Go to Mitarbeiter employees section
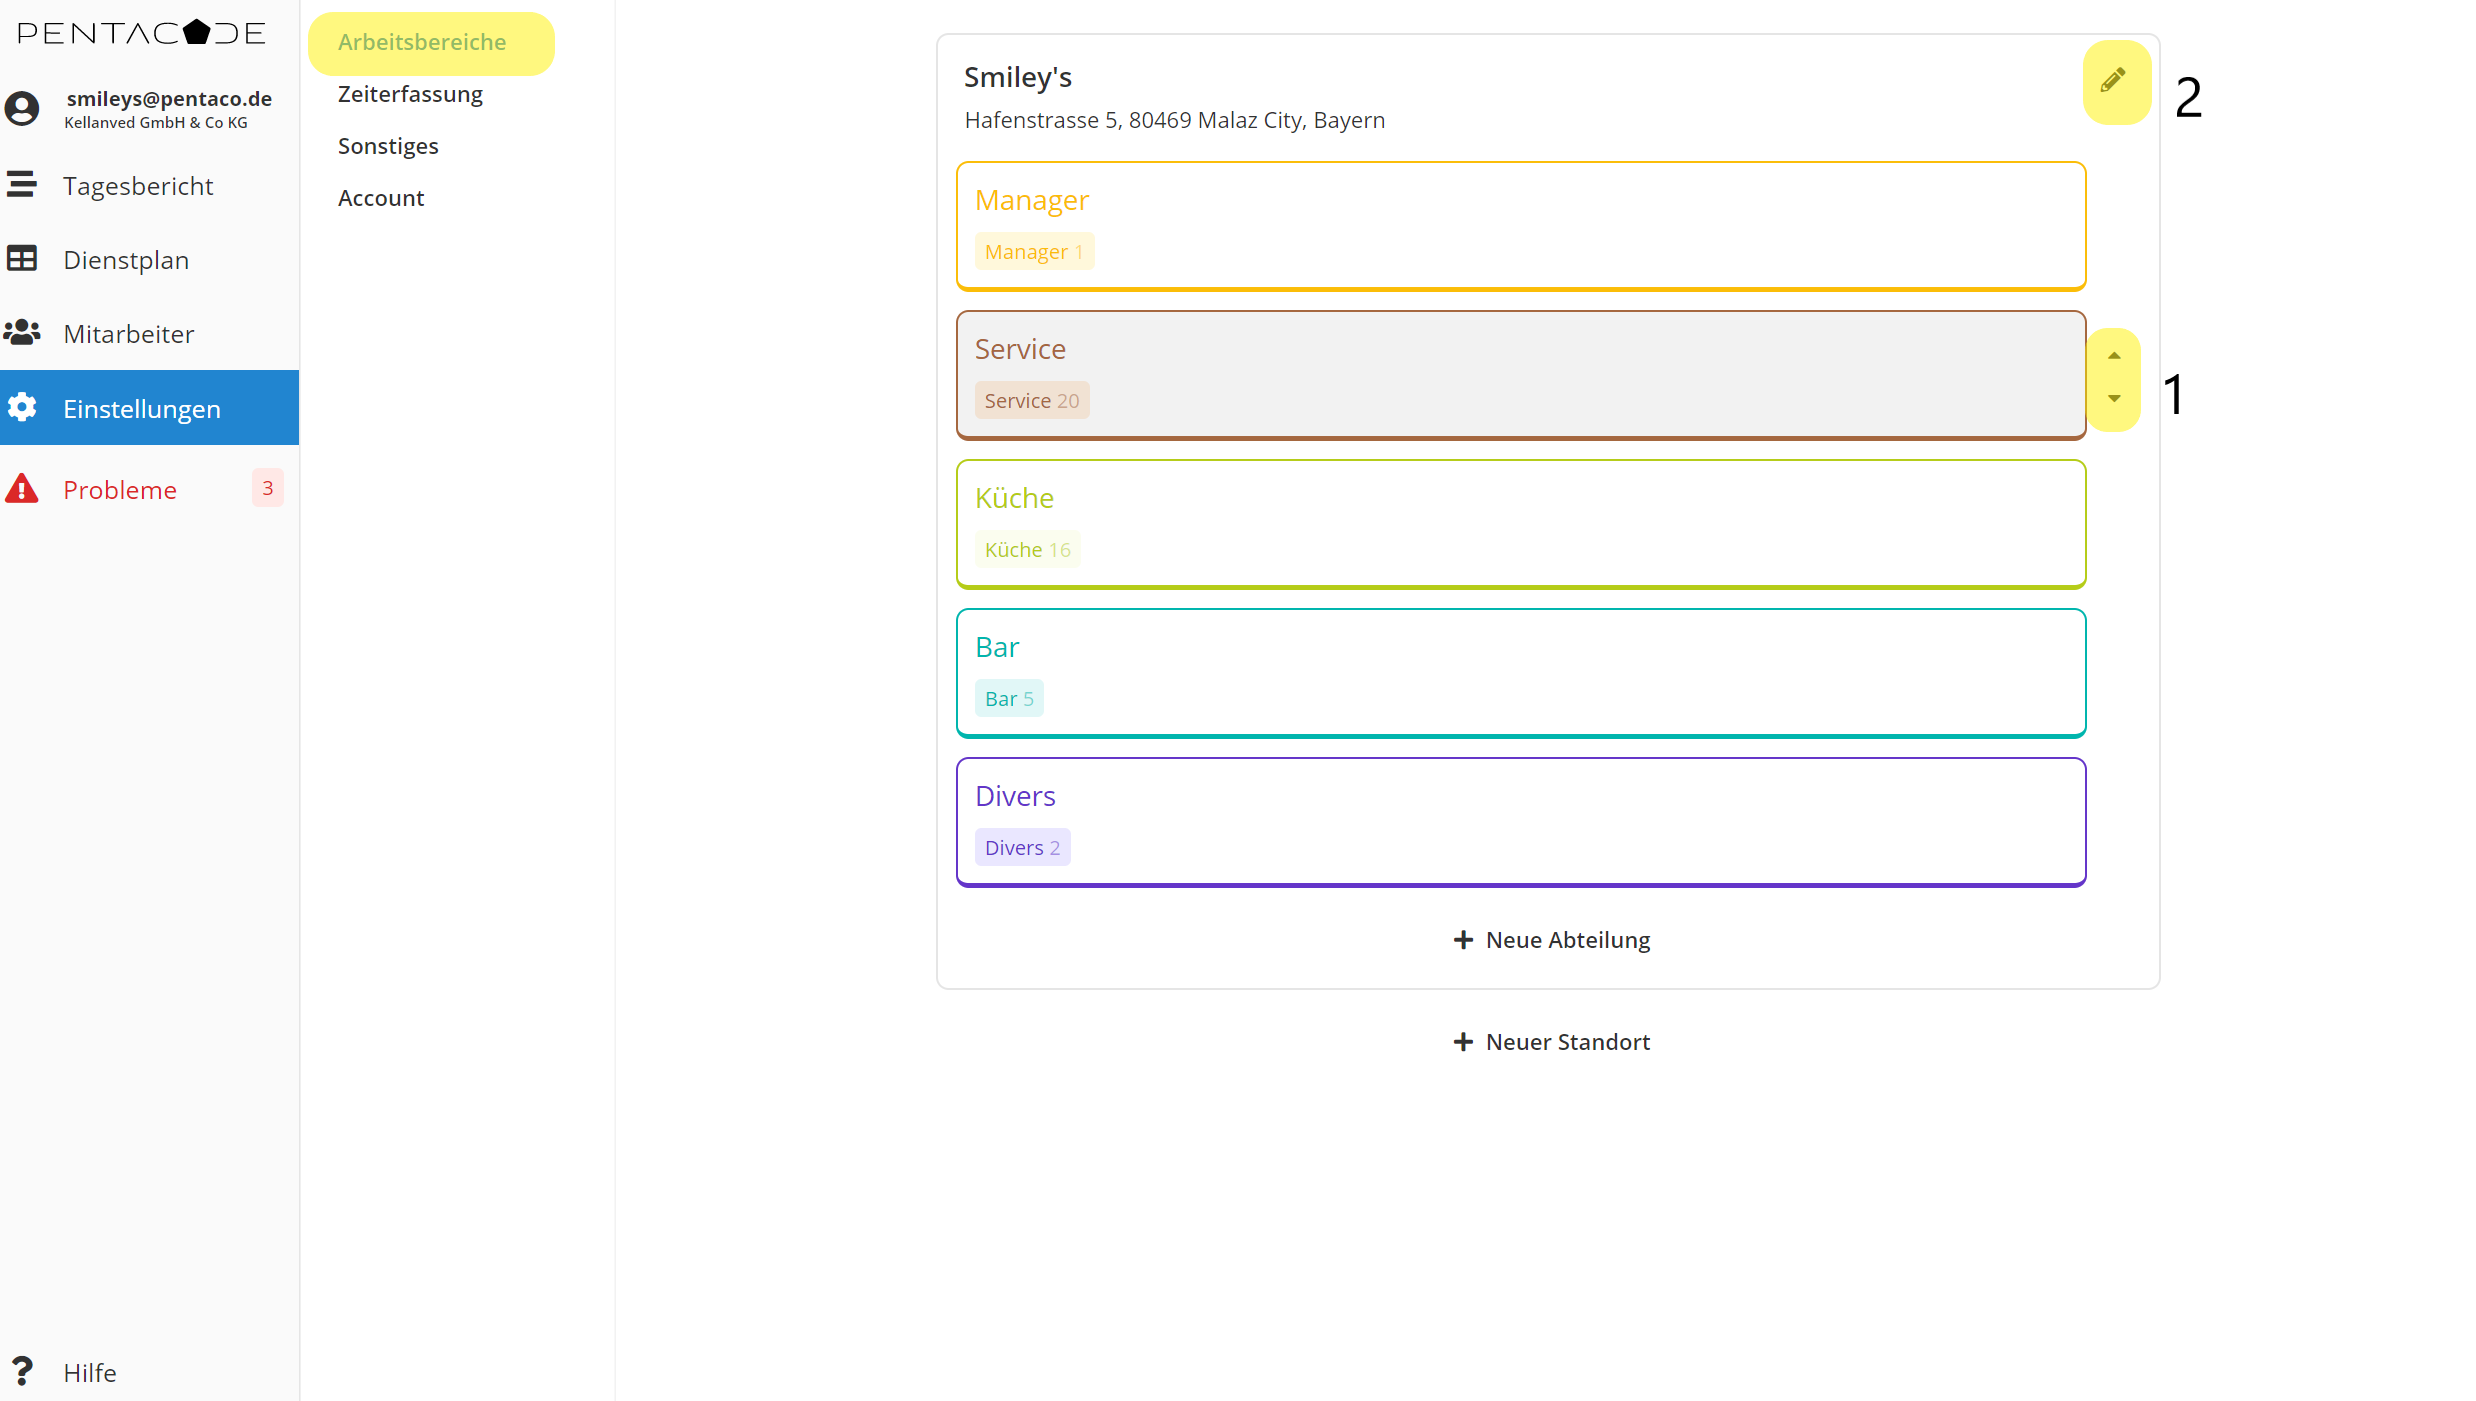 click(x=129, y=334)
